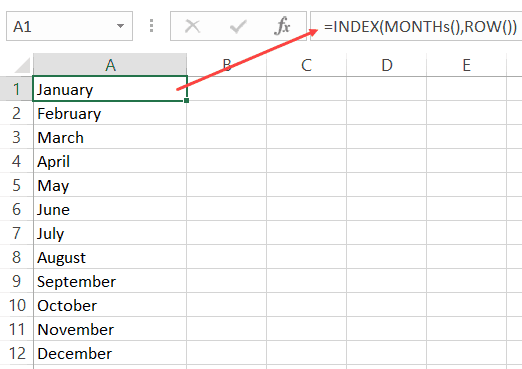The width and height of the screenshot is (522, 369).
Task: Select column E header
Action: tap(466, 65)
